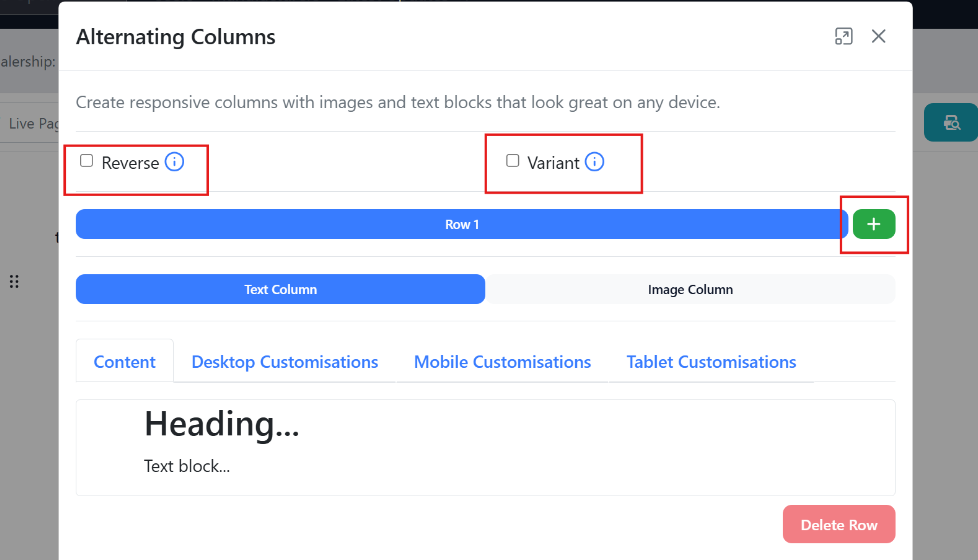This screenshot has height=560, width=978.
Task: Close the Alternating Columns dialog
Action: (878, 37)
